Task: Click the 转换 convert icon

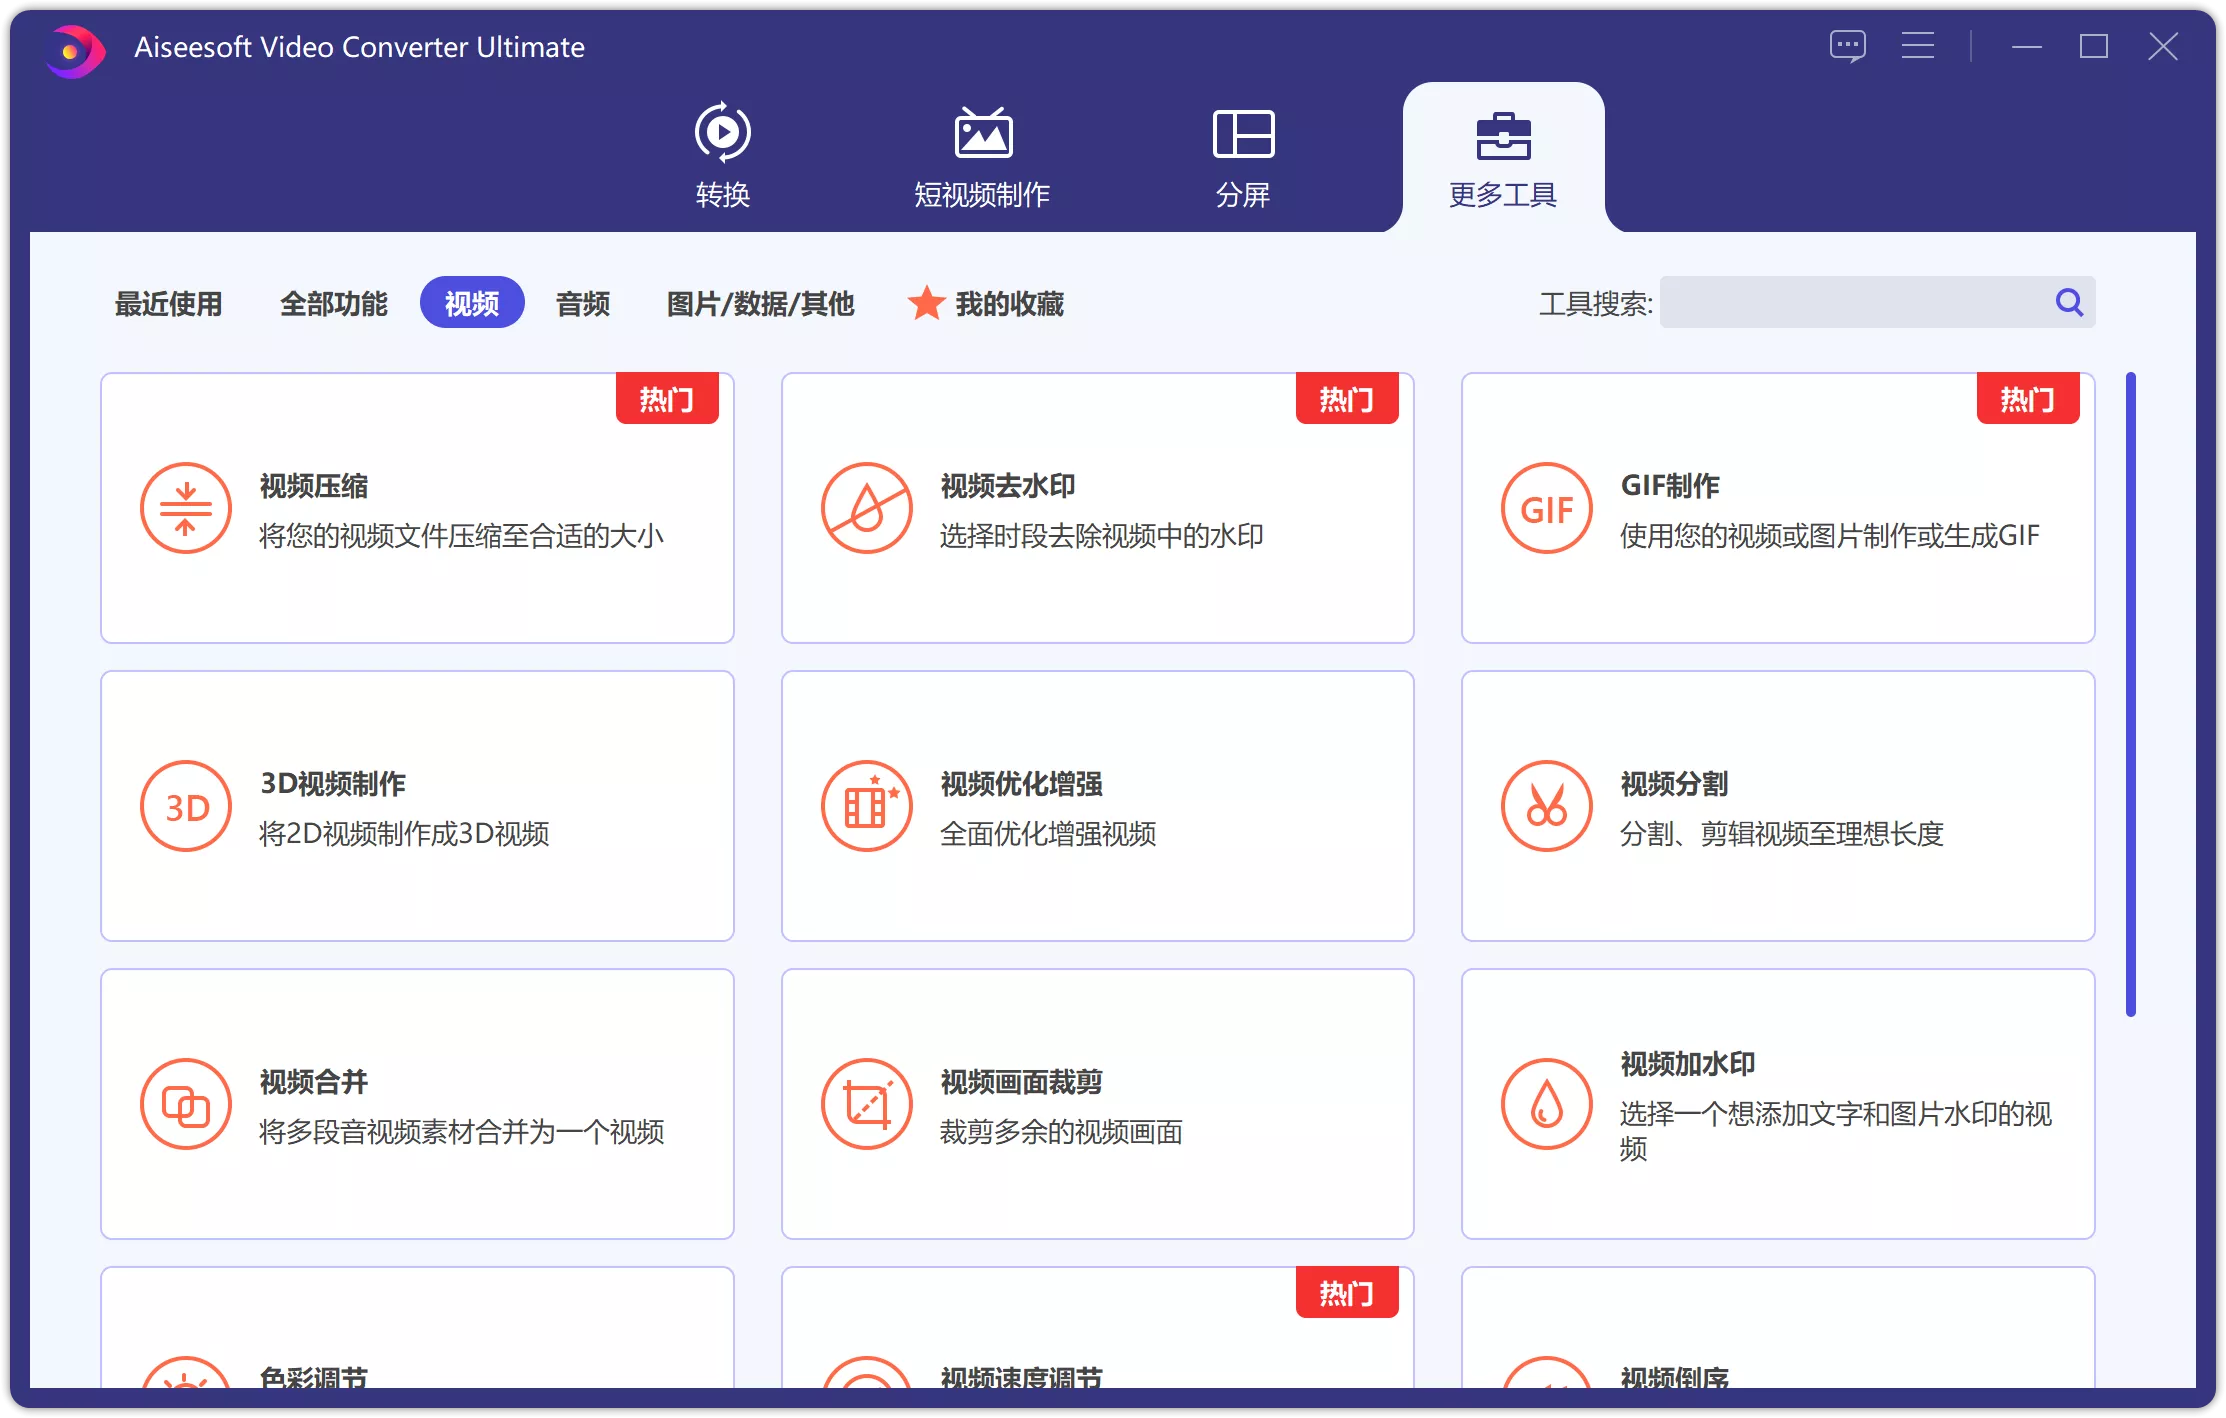Action: pos(722,132)
